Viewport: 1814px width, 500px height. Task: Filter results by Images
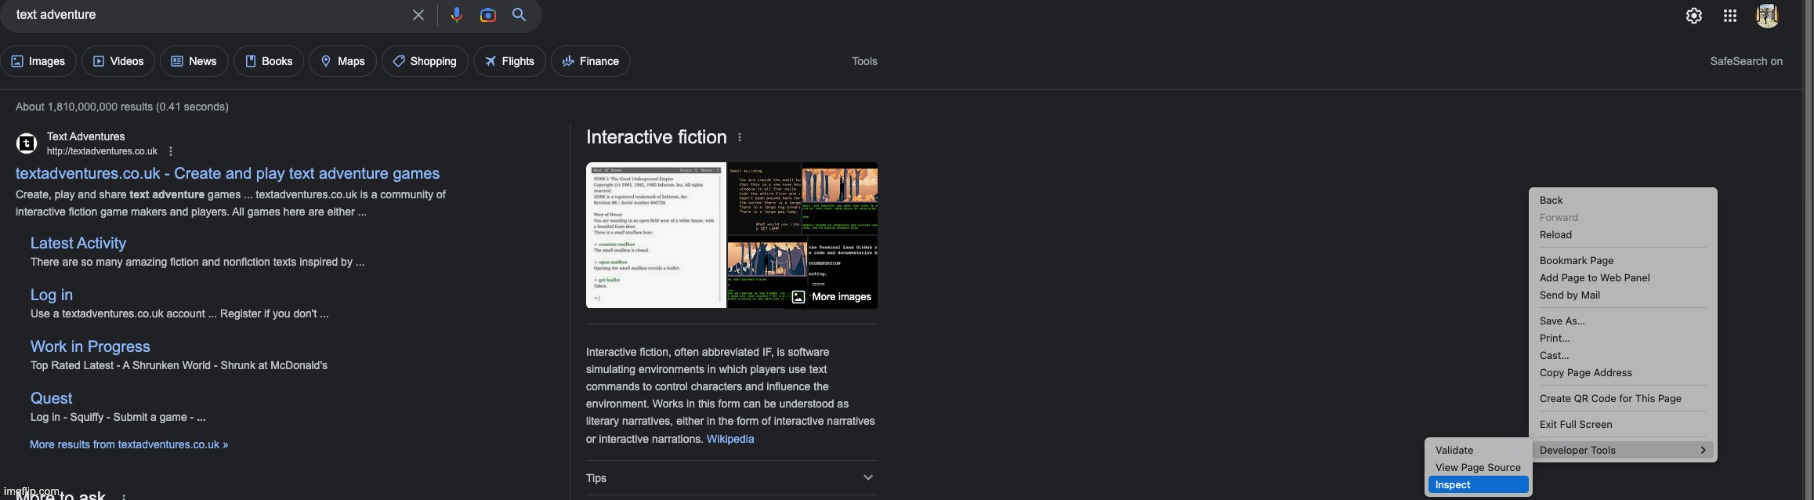coord(38,61)
